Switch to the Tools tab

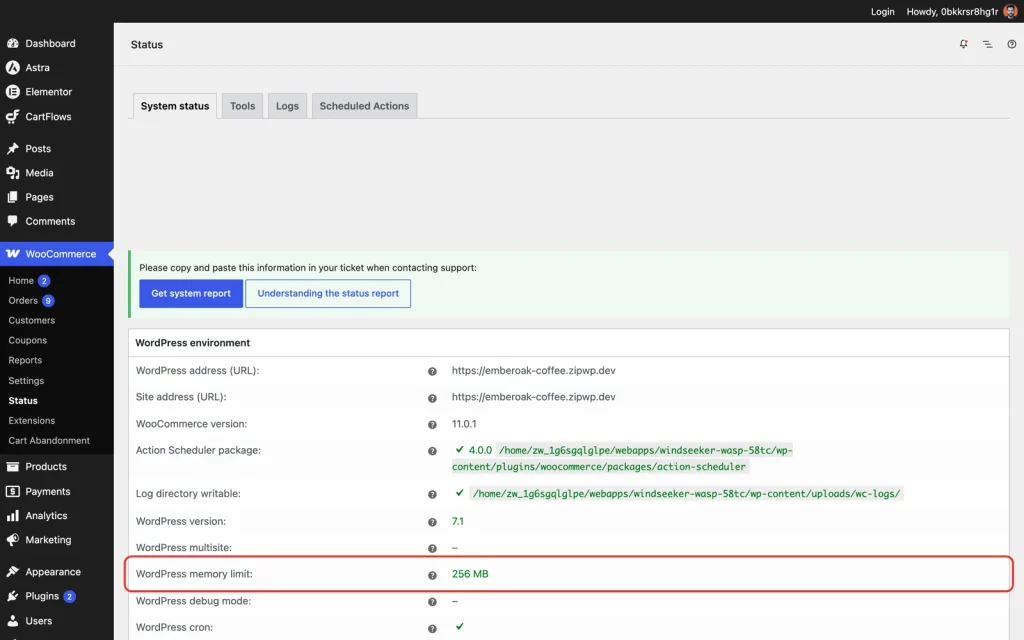pos(242,106)
